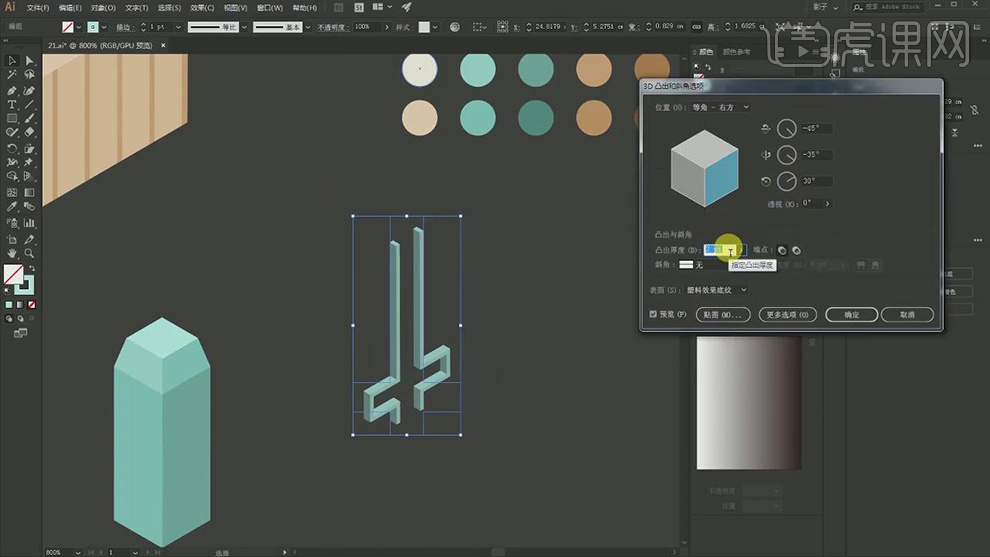
Task: Select the Type tool
Action: tap(12, 104)
